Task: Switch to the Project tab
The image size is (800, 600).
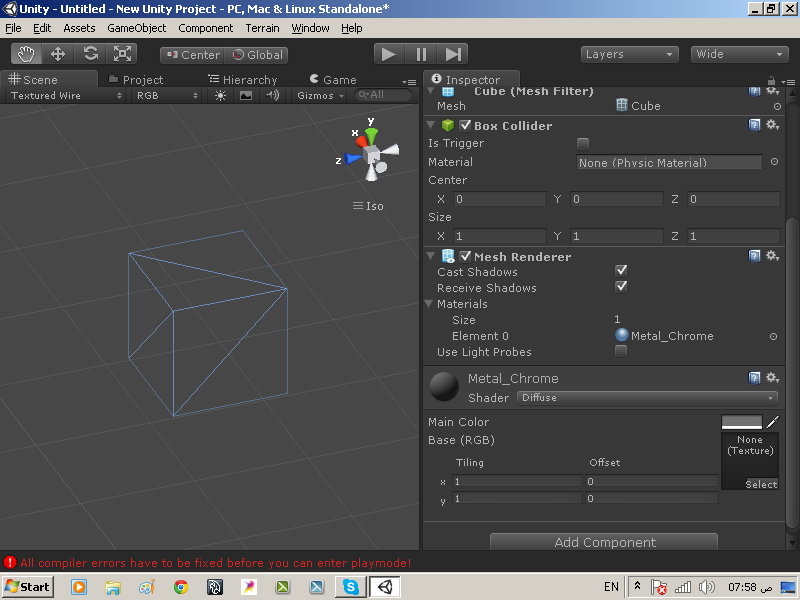Action: pos(136,80)
